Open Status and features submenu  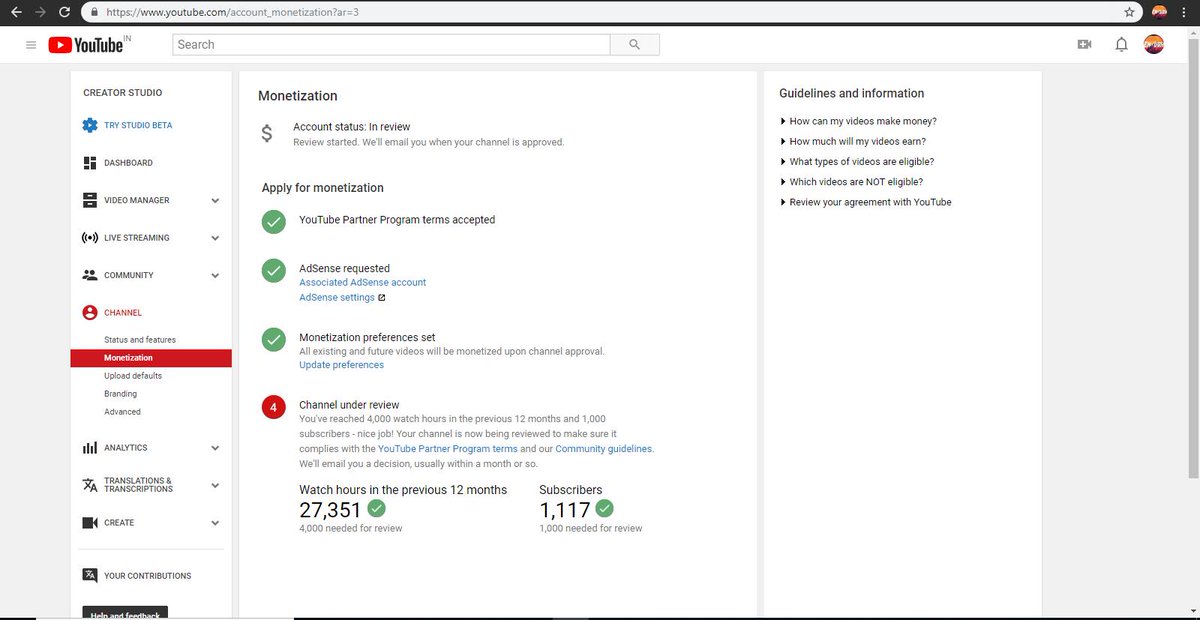(x=140, y=340)
